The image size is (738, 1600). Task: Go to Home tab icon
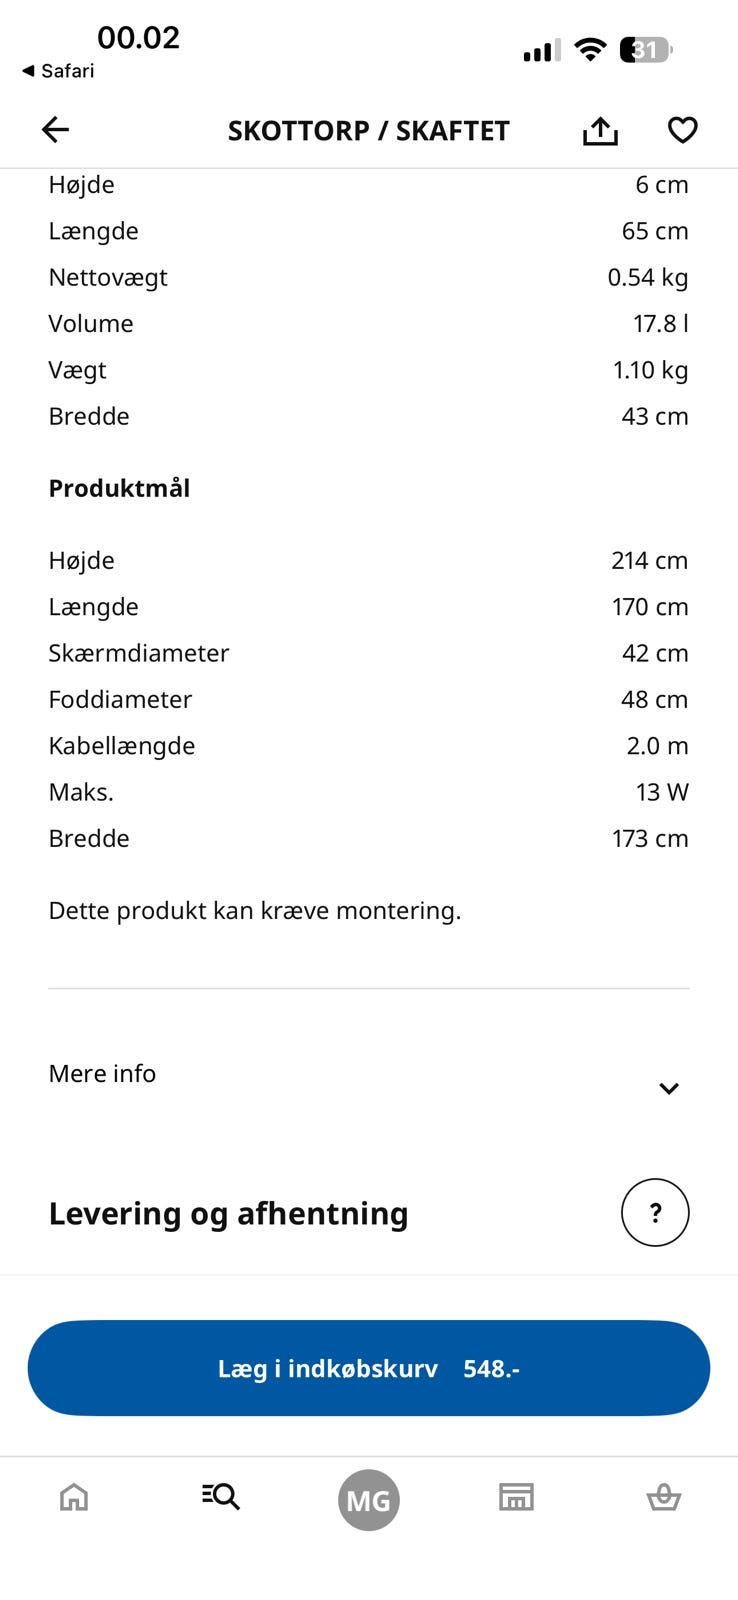[x=74, y=1497]
